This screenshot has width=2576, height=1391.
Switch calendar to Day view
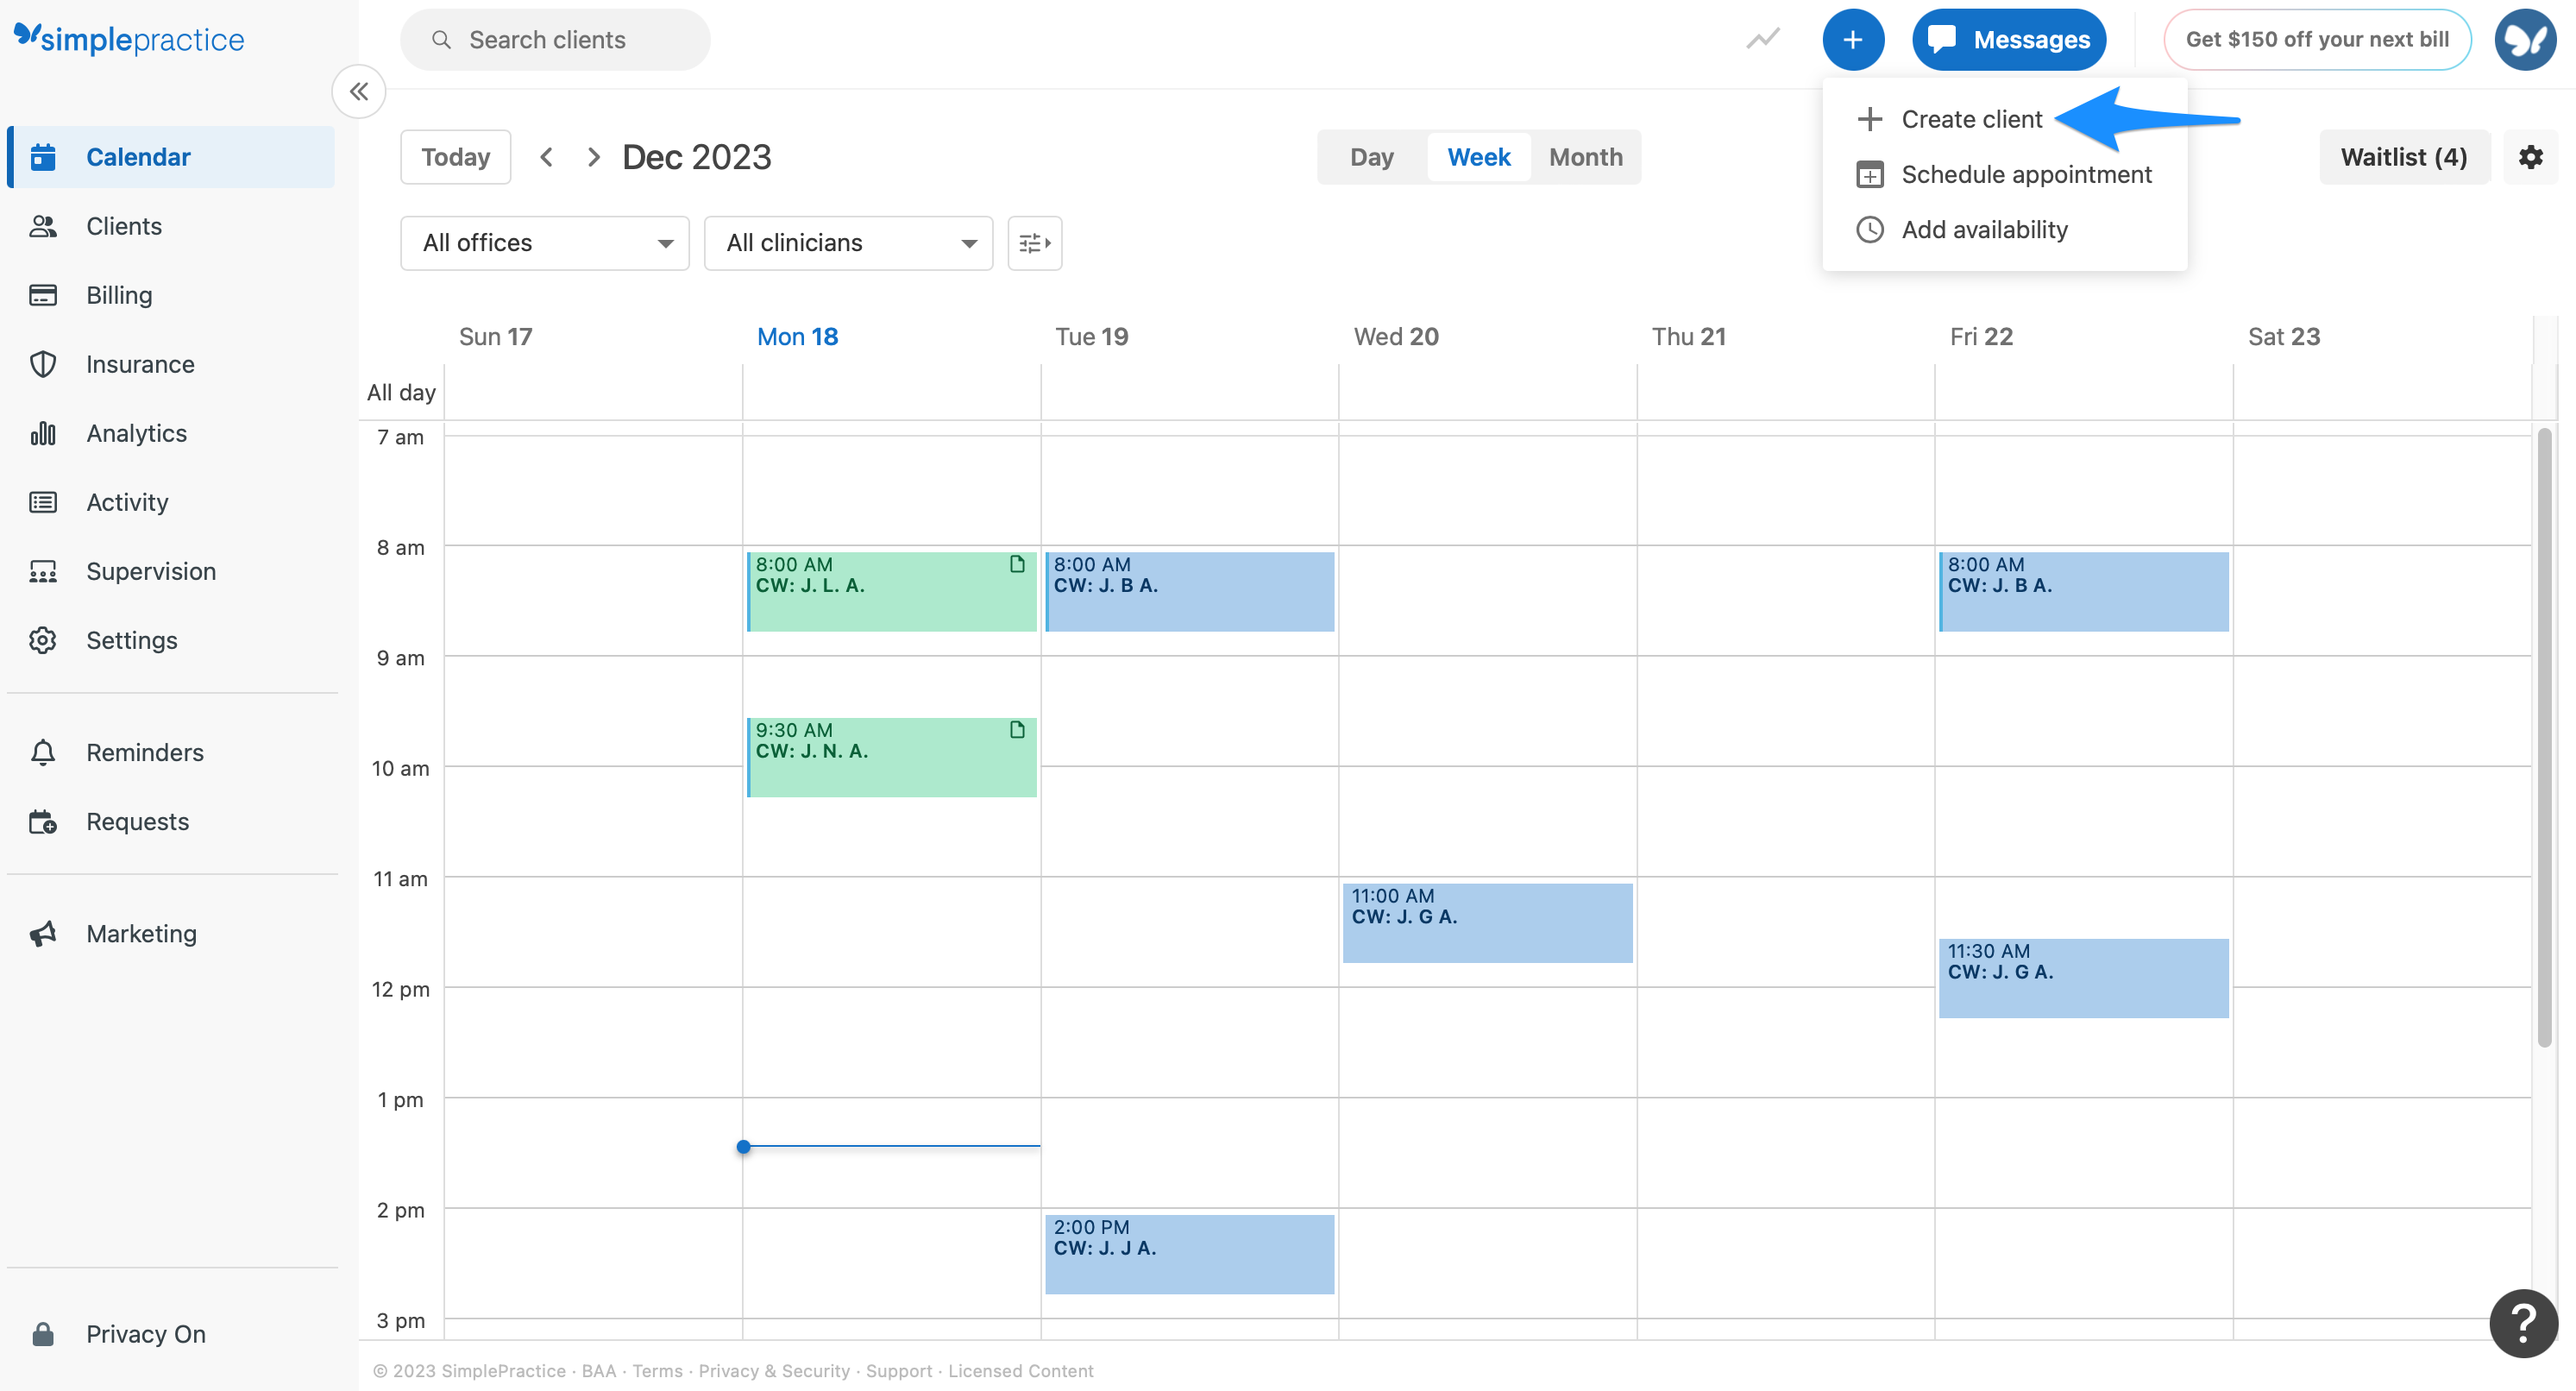pos(1371,157)
